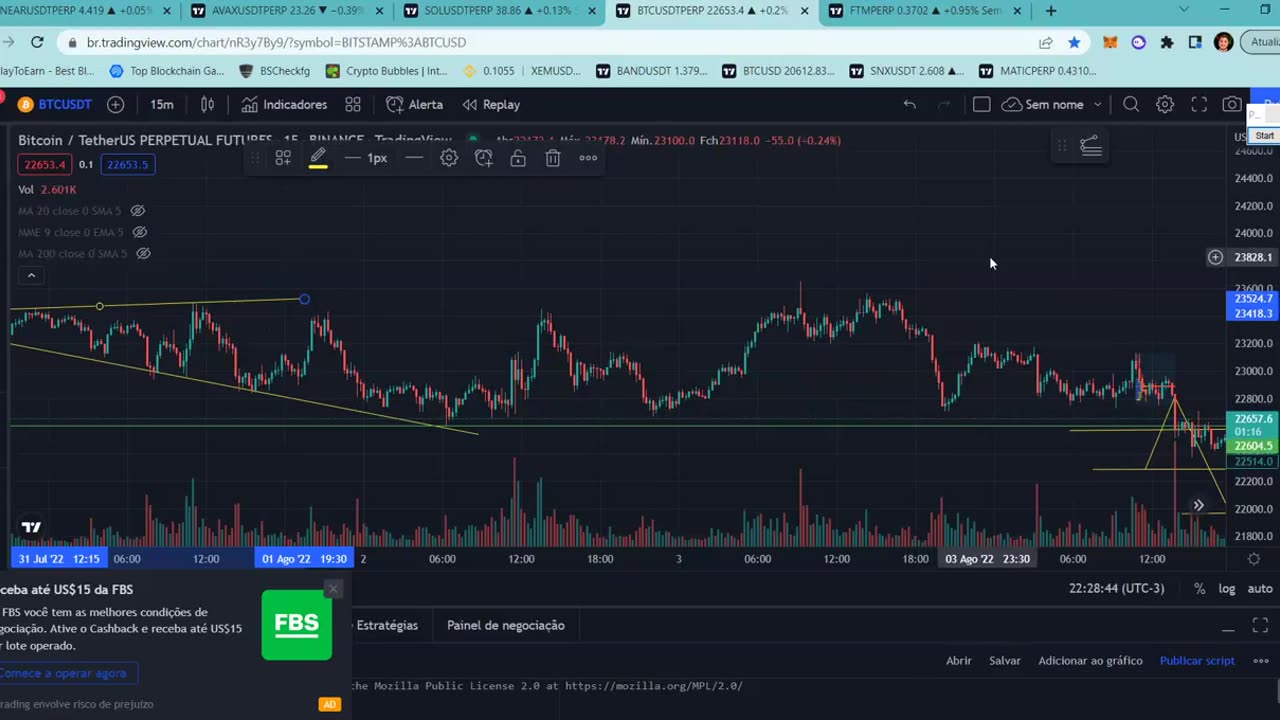Open the quick search magnifier
The width and height of the screenshot is (1280, 720).
pos(1131,104)
